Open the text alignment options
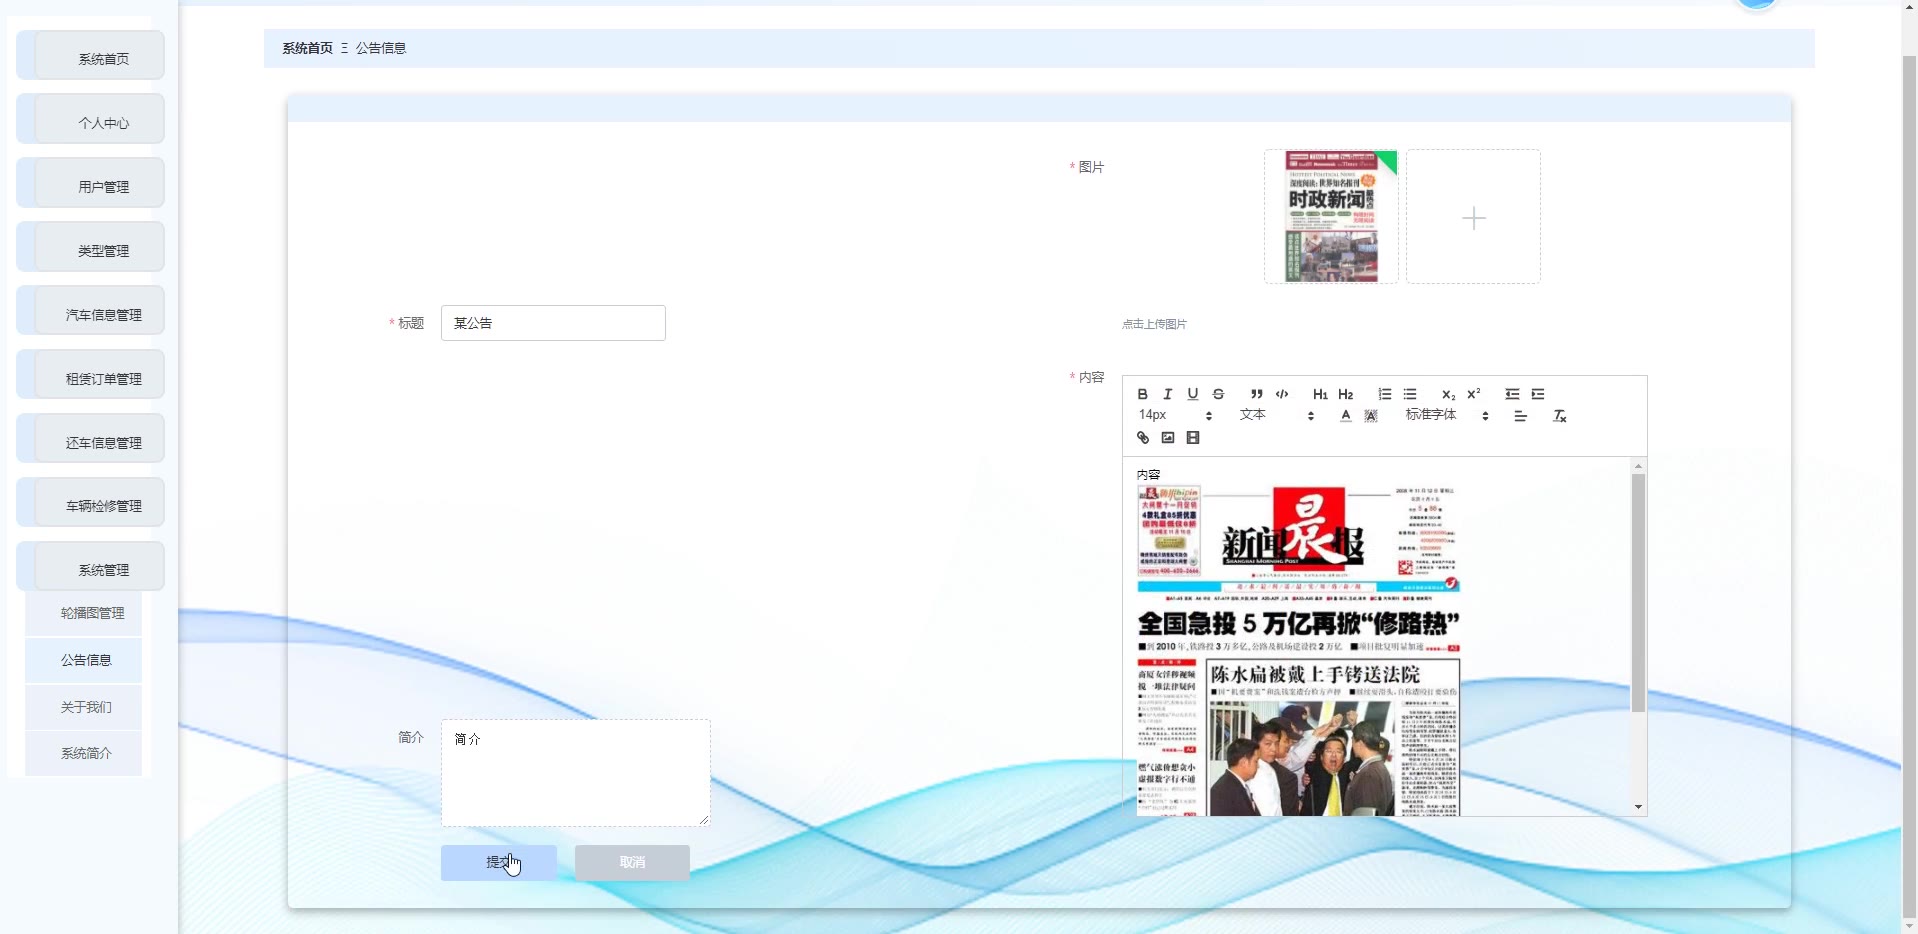Screen dimensions: 1918x934 (x=1520, y=416)
